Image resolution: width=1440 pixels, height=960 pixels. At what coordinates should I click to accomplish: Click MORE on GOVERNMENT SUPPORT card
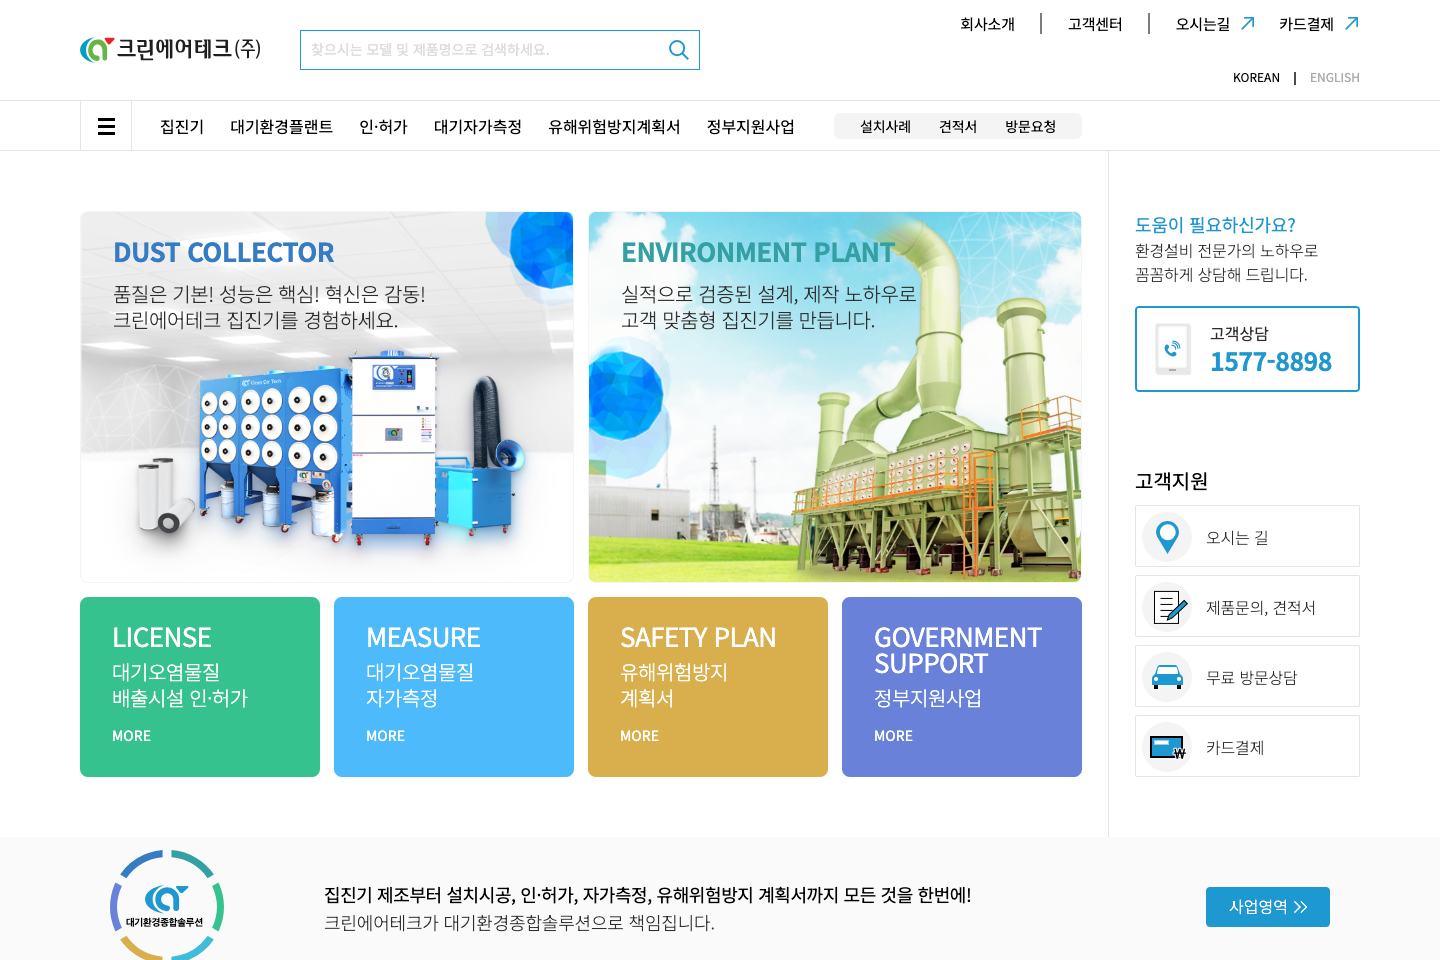click(893, 736)
